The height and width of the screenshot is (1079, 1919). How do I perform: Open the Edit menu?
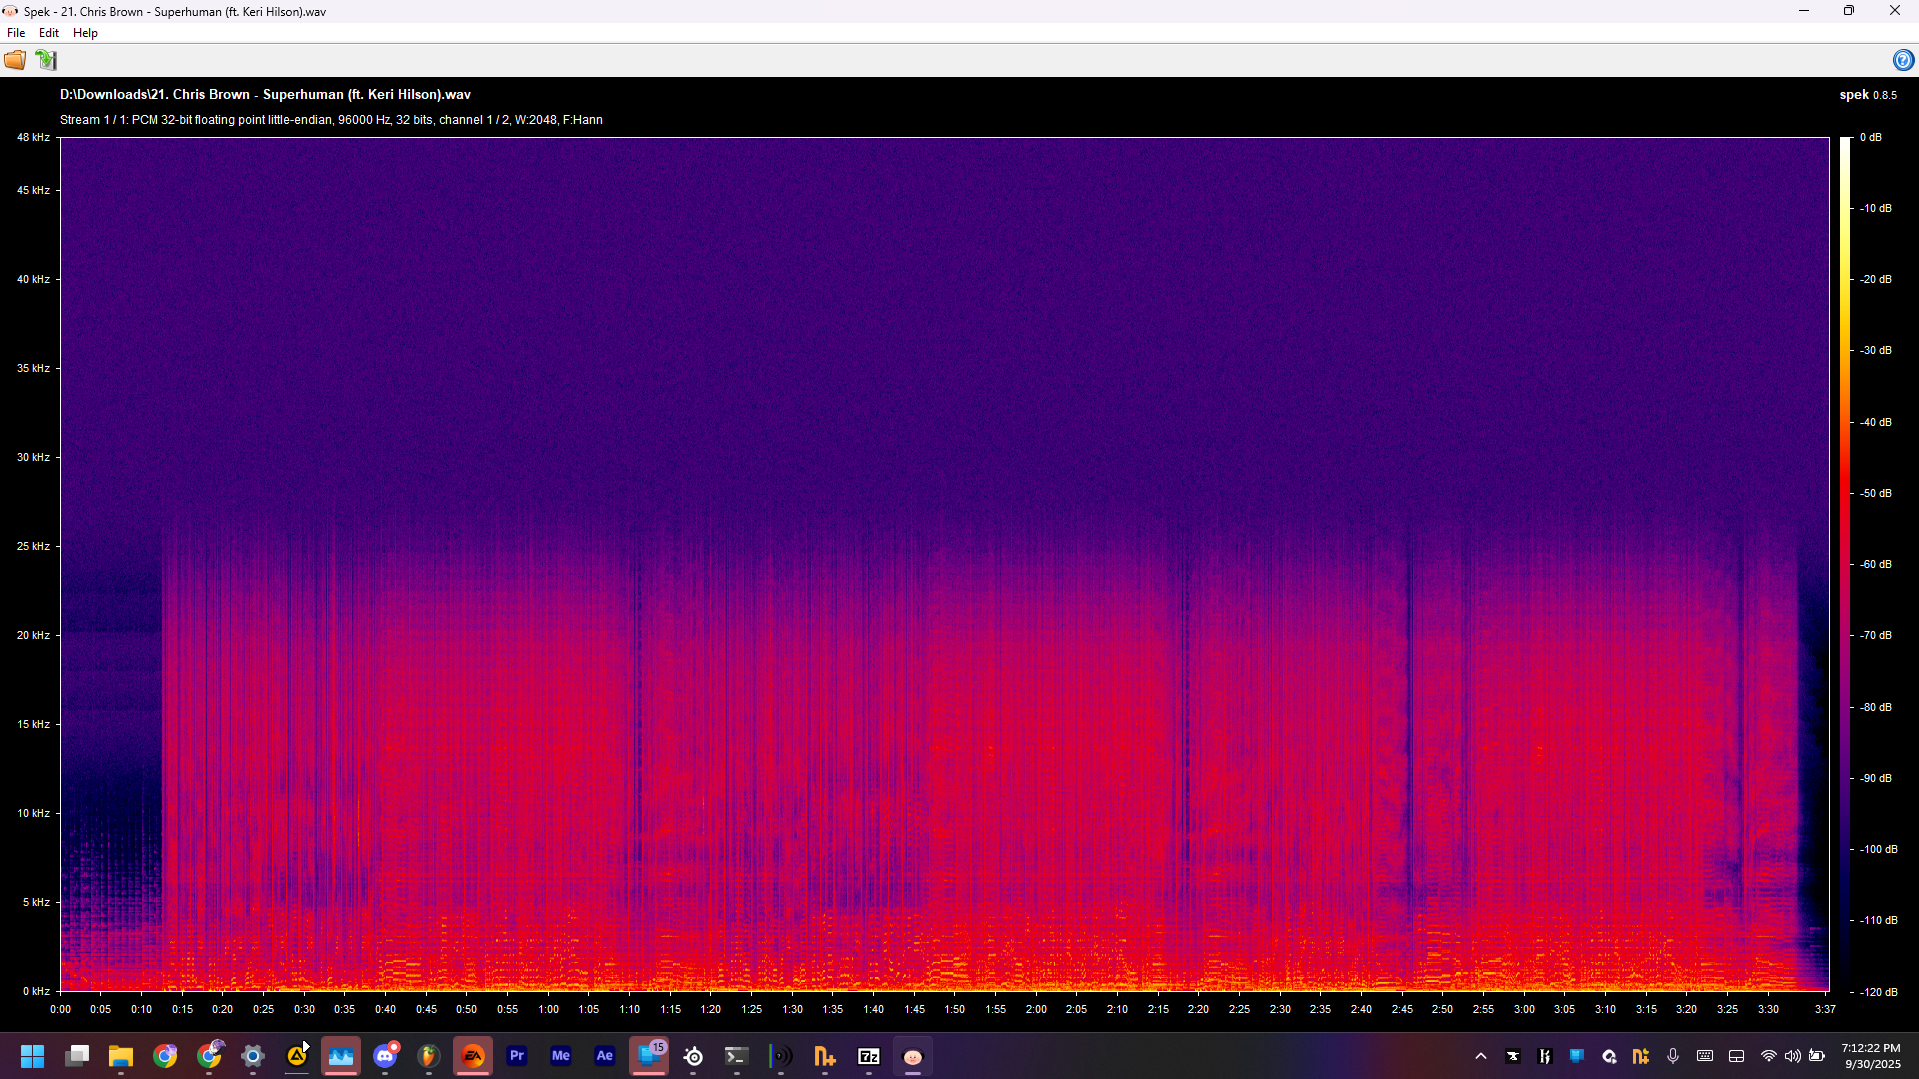[x=49, y=33]
